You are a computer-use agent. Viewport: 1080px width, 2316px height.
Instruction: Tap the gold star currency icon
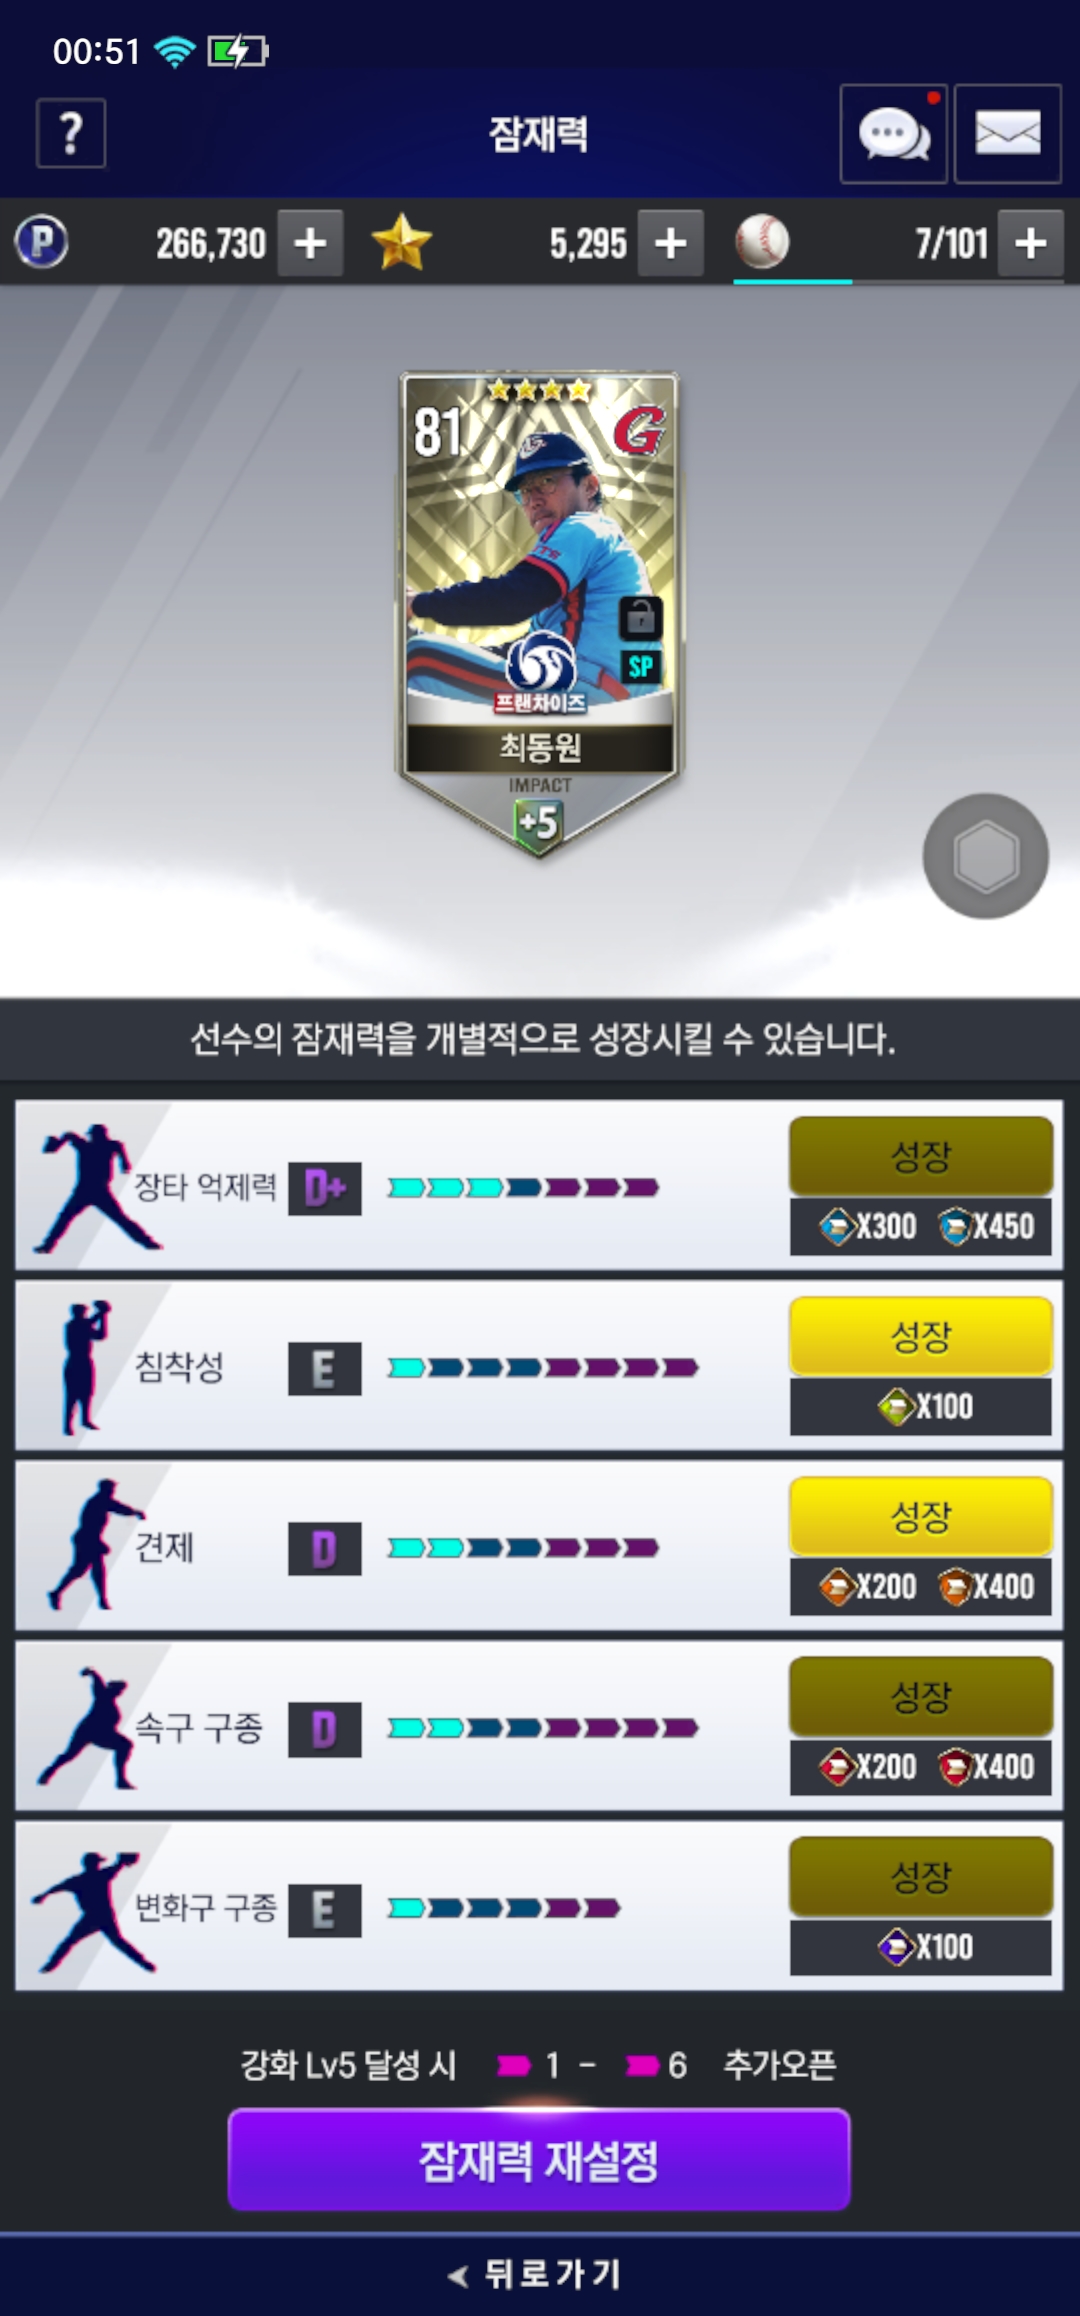(401, 243)
